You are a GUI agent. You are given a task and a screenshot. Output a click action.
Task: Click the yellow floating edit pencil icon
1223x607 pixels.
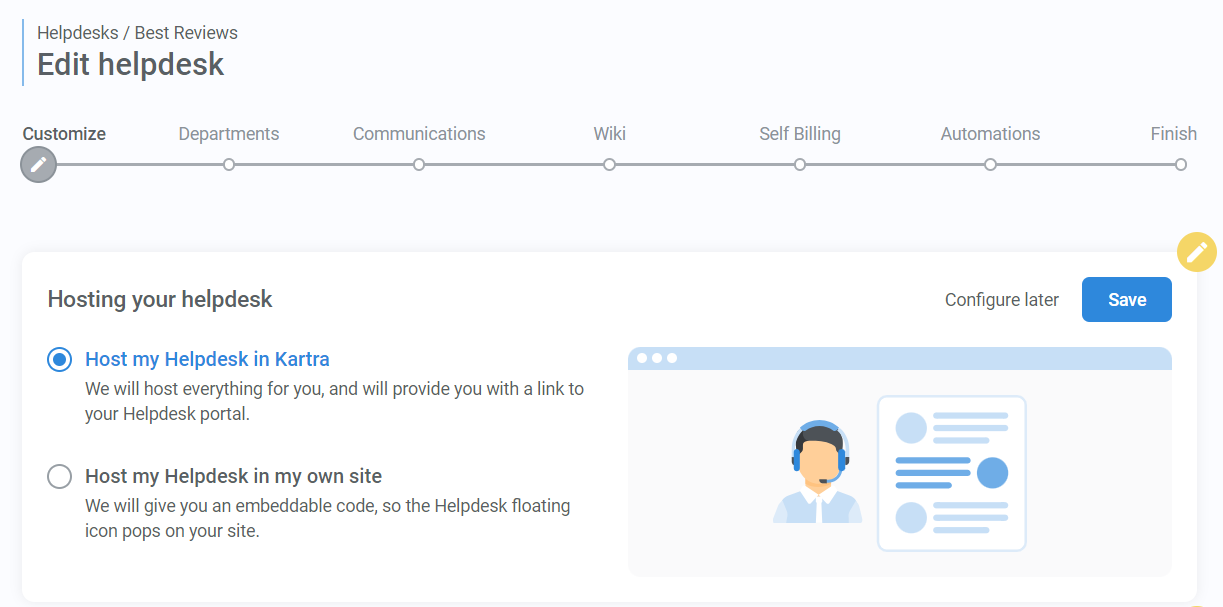point(1196,252)
